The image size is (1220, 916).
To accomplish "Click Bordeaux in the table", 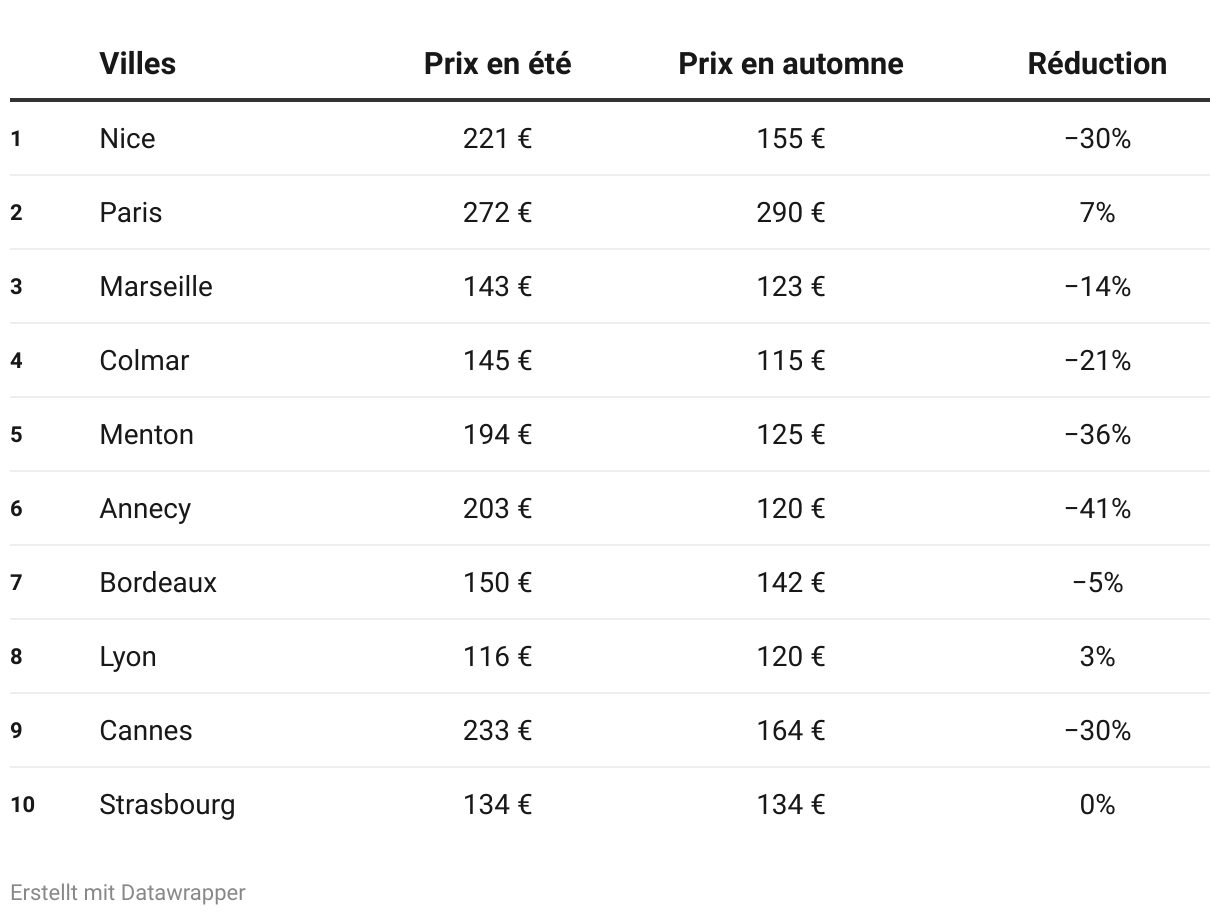I will [158, 582].
